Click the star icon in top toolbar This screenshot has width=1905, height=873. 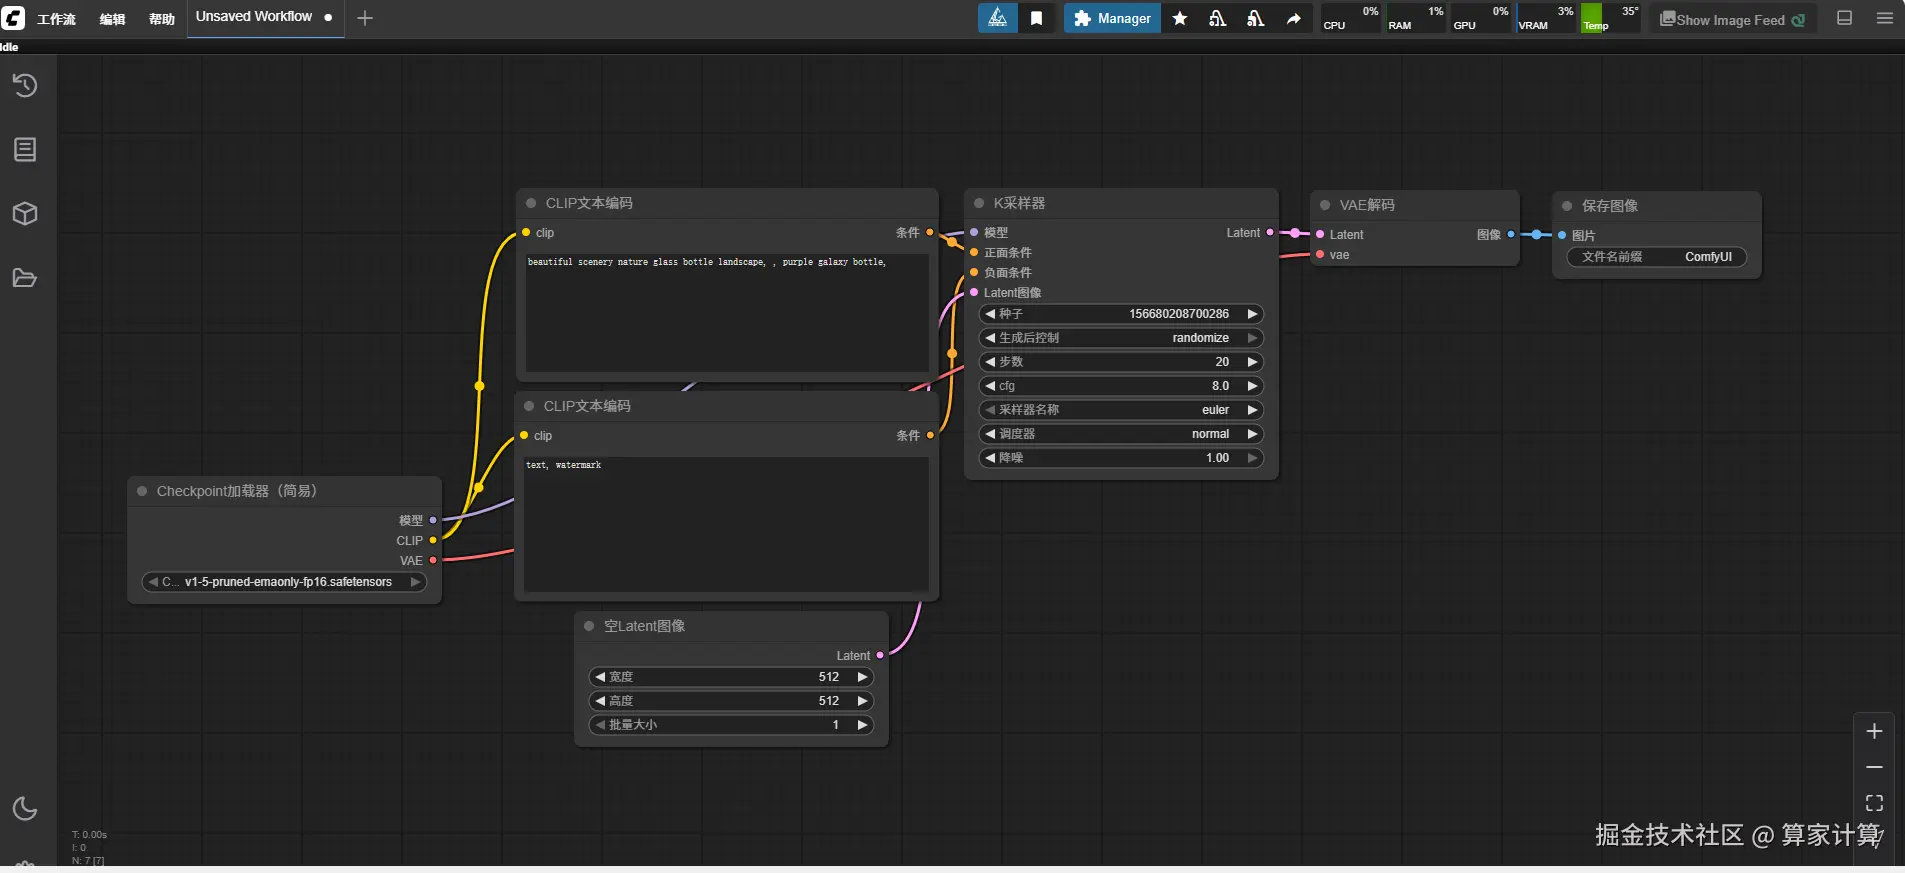(x=1180, y=18)
